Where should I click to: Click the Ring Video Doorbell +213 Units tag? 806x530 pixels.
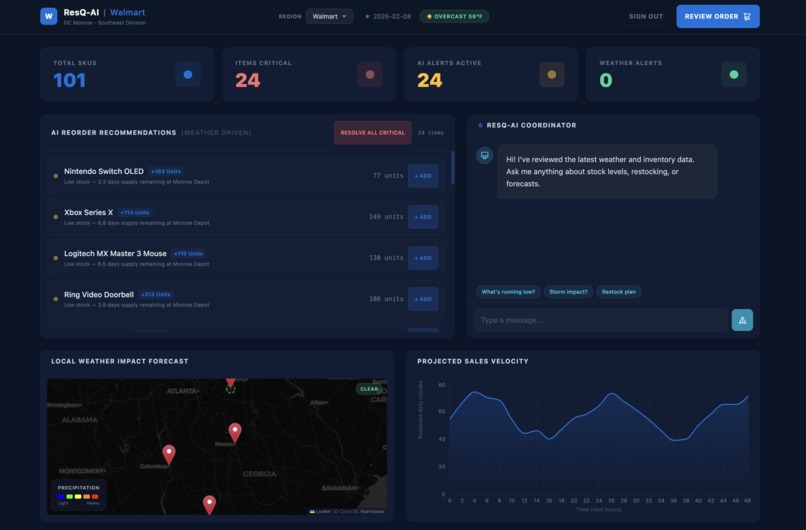click(156, 295)
